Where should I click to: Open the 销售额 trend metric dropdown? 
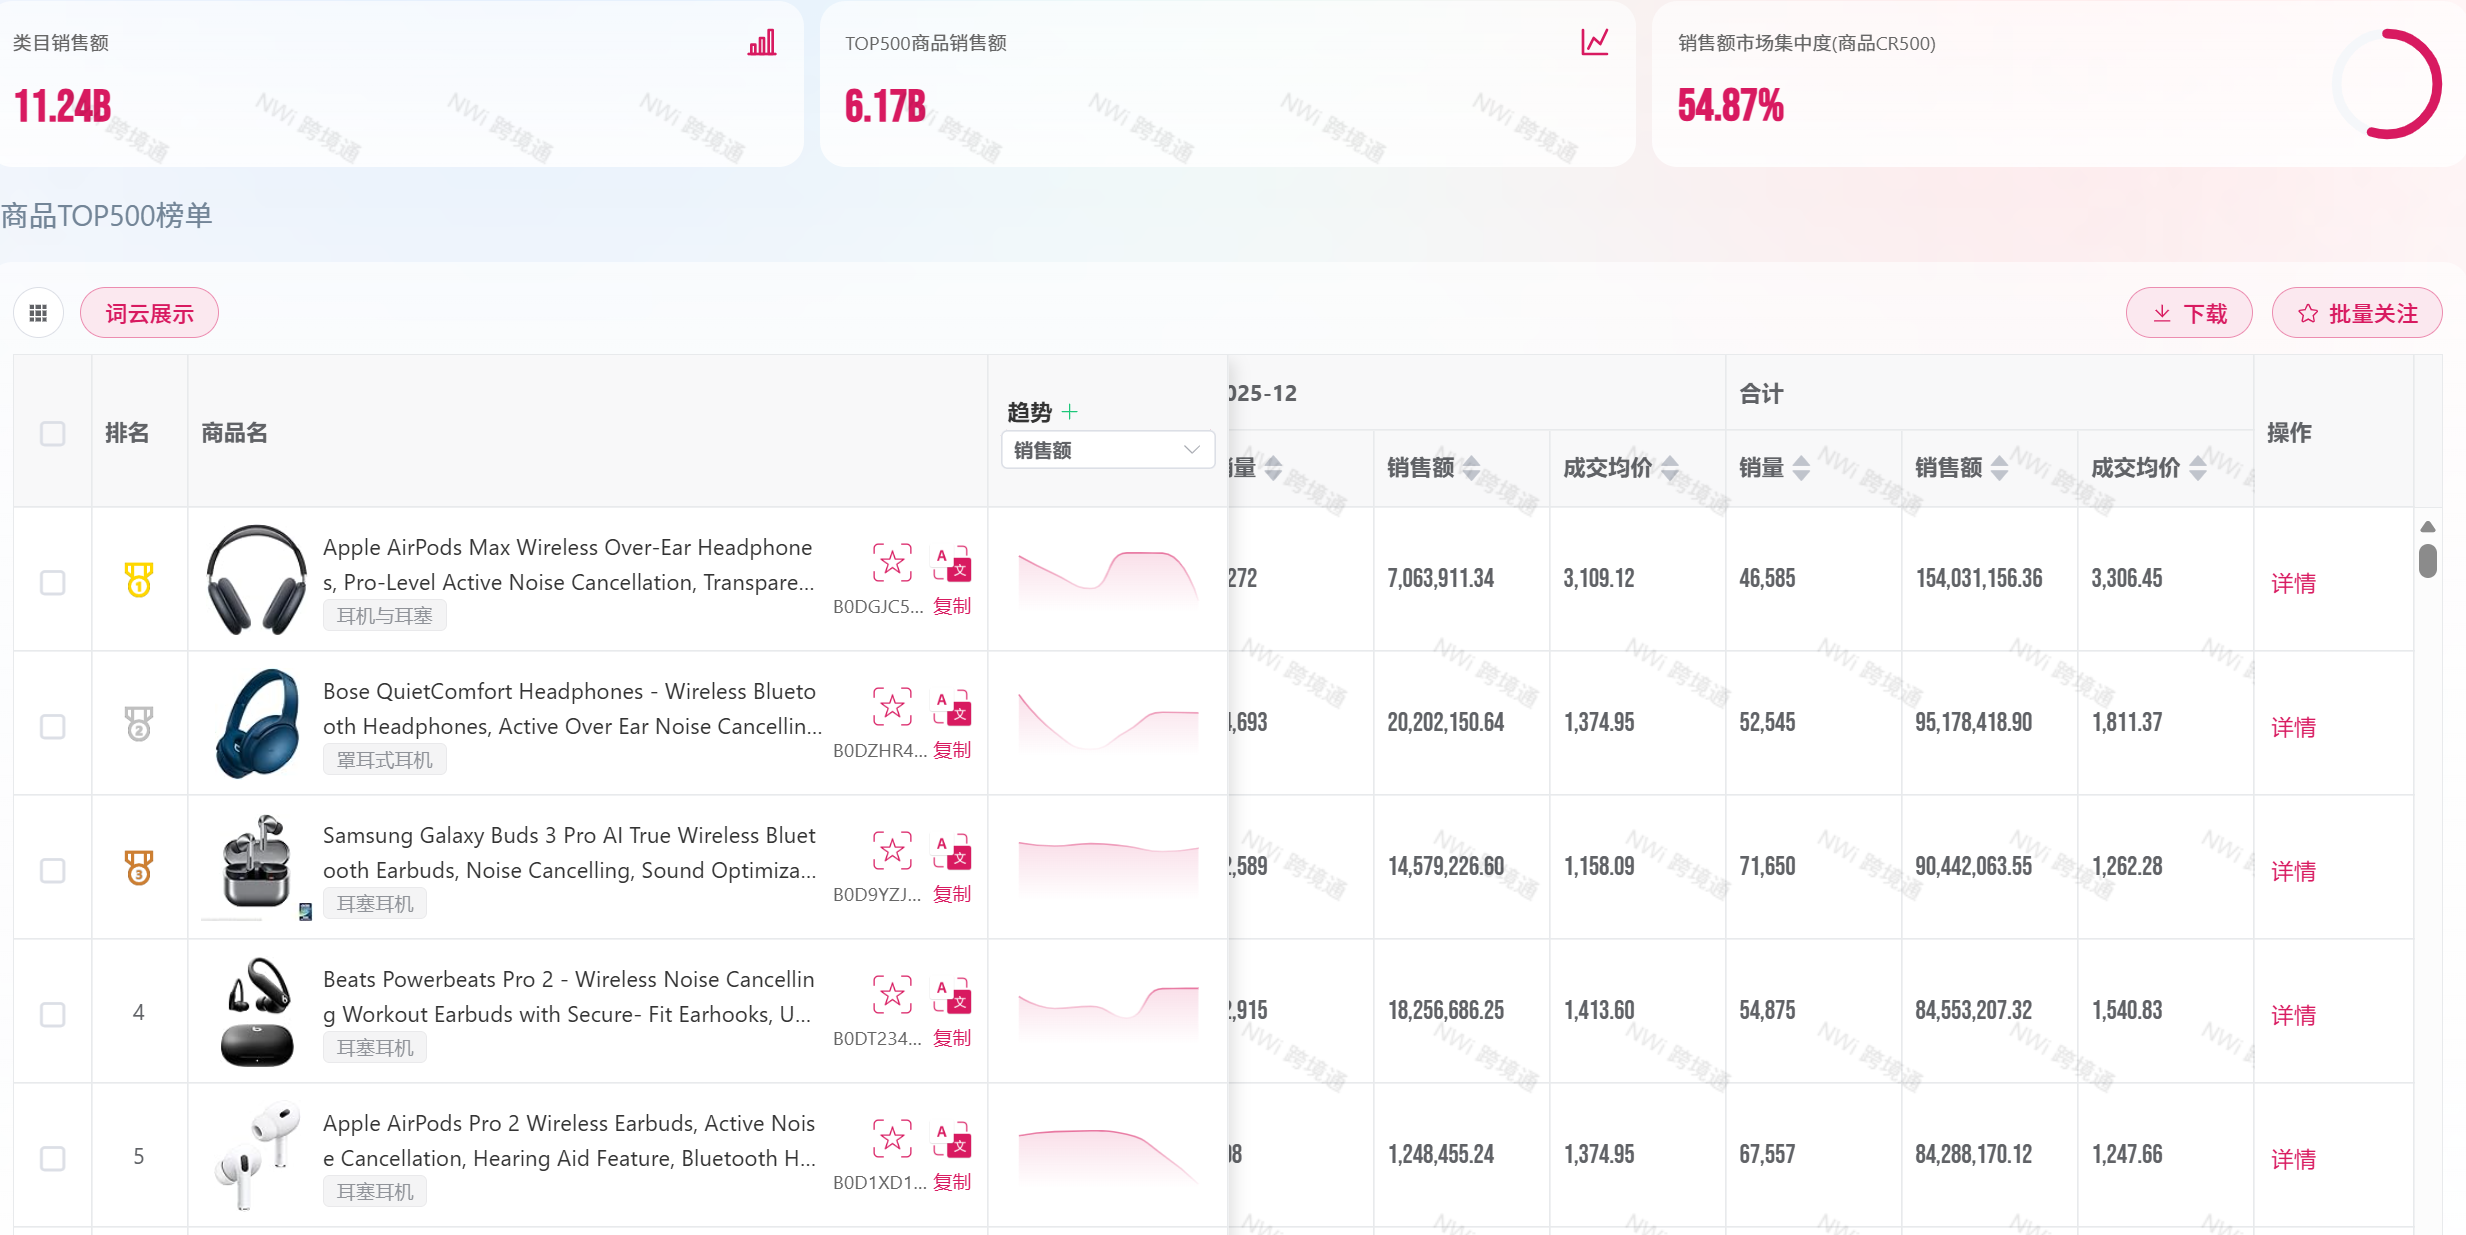(1107, 449)
